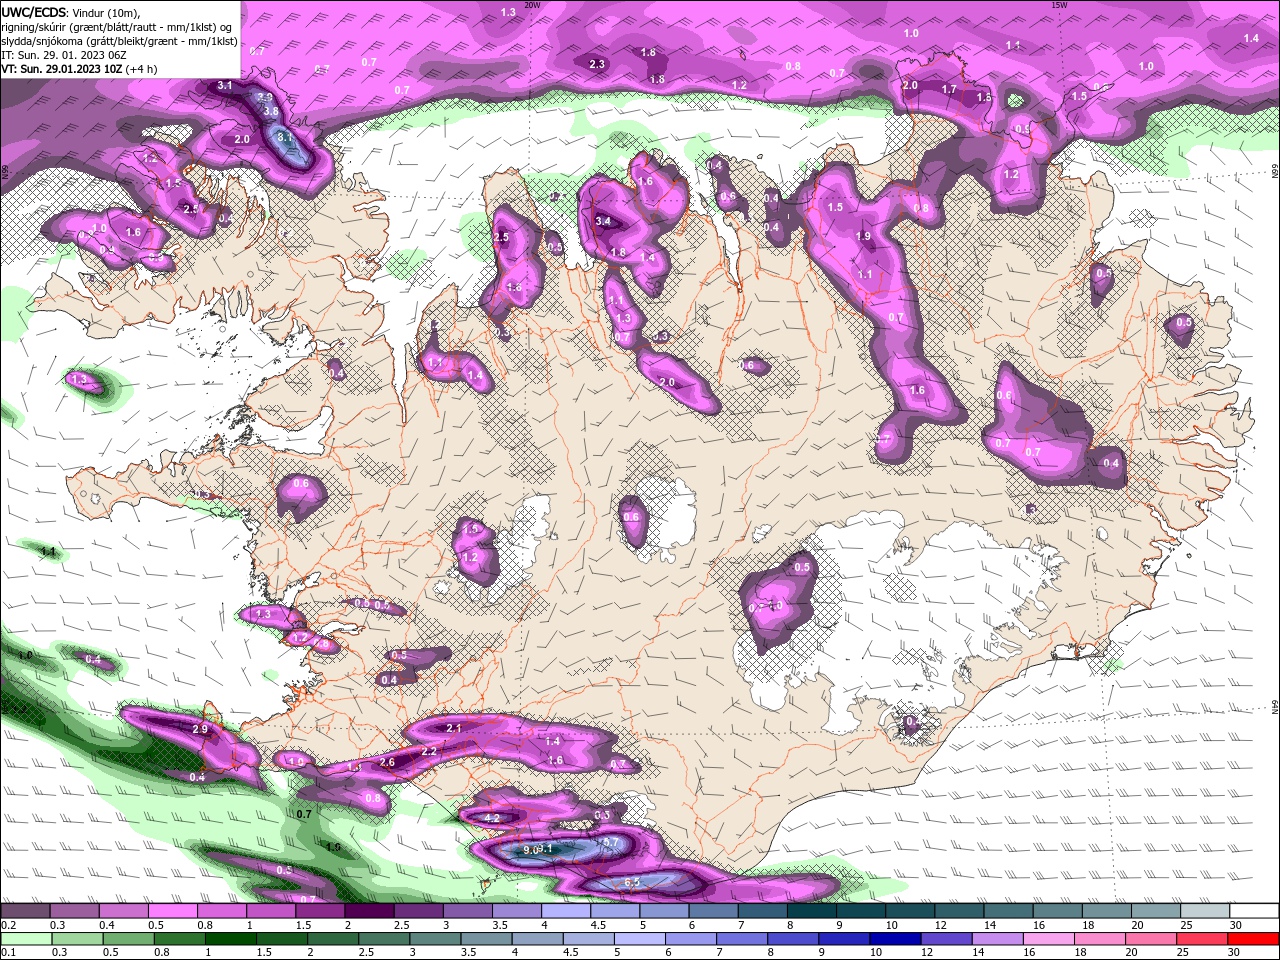
Task: Click the 10 label on the lower color scale
Action: click(x=875, y=953)
